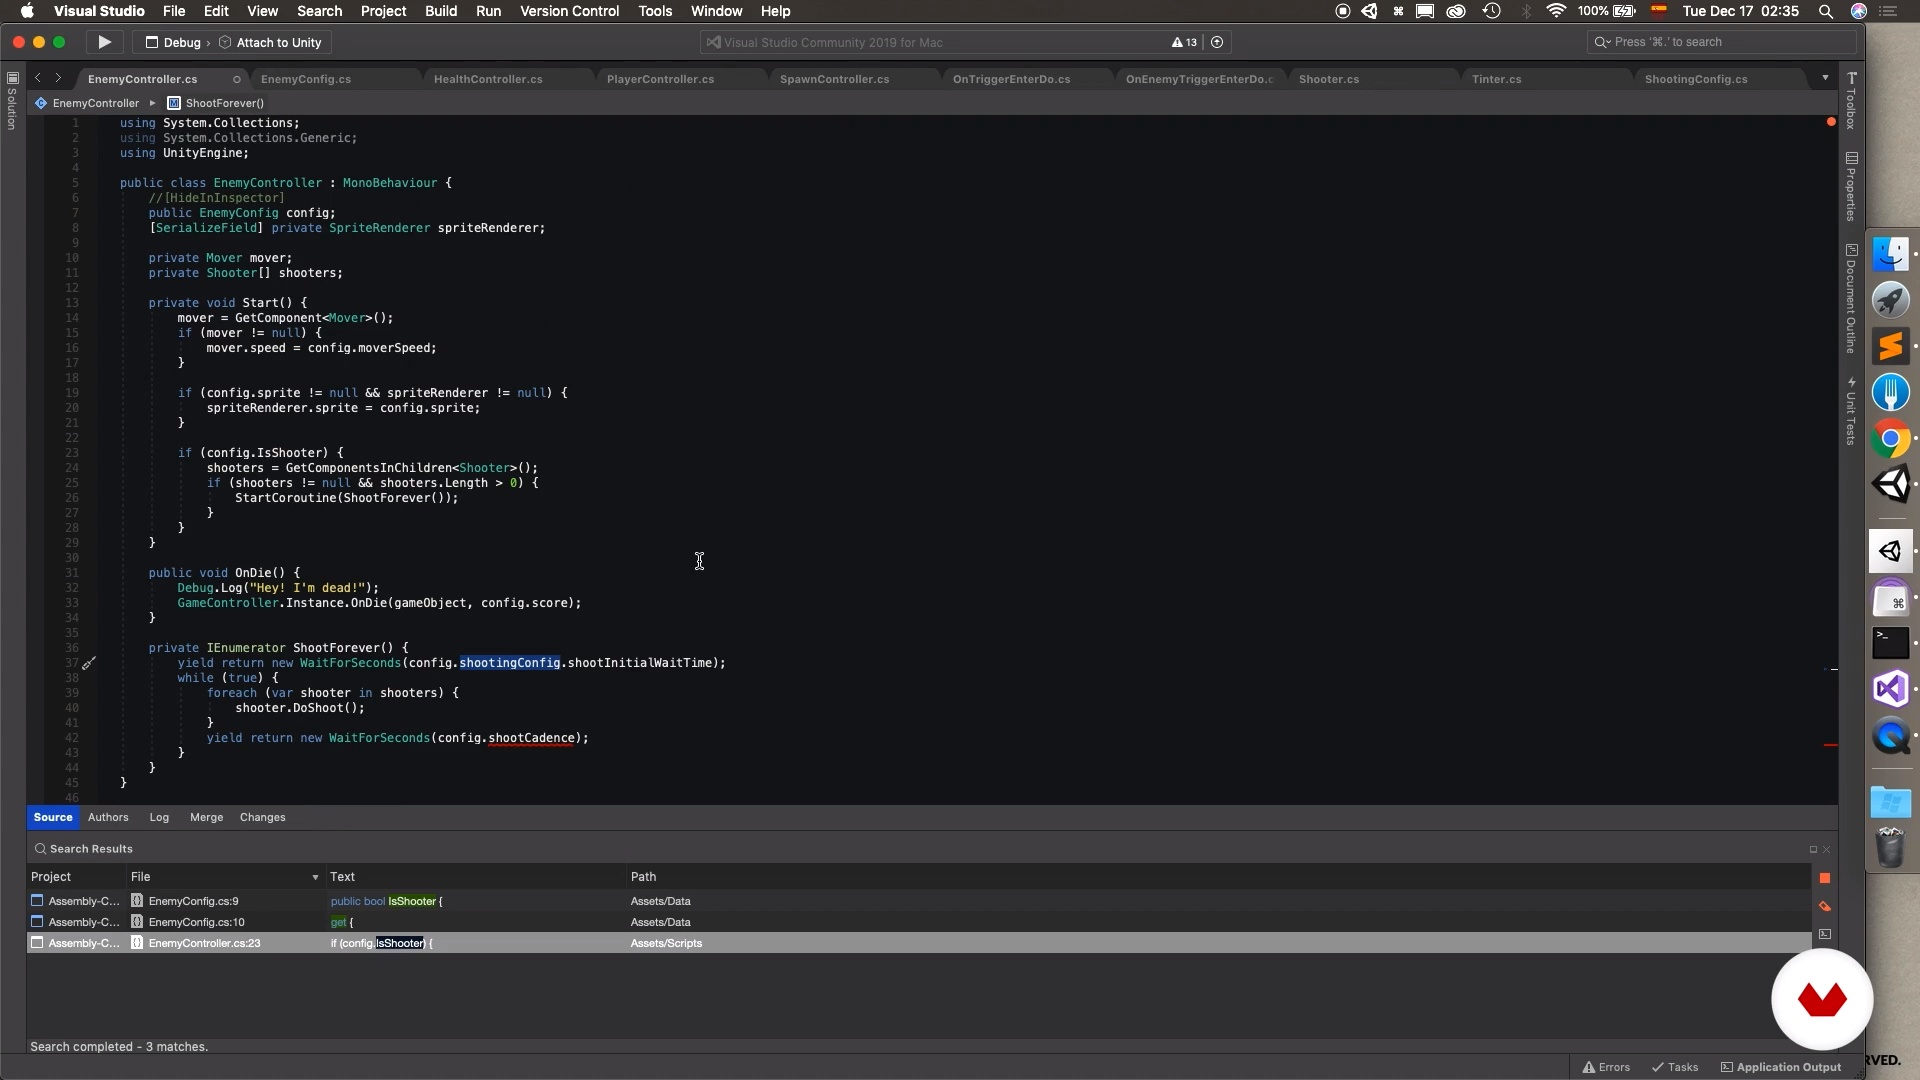Open Terminal from the Dock

click(1890, 643)
